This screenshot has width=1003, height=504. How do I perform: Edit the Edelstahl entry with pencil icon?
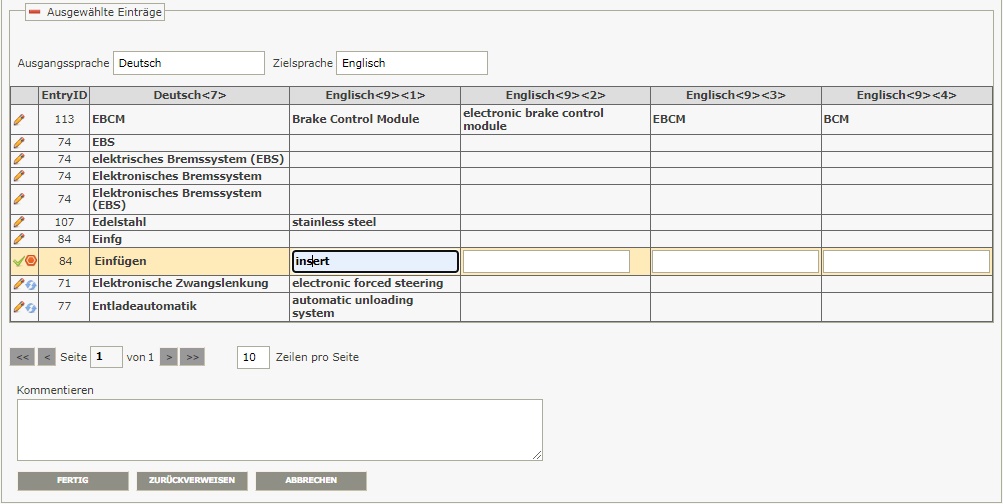pyautogui.click(x=19, y=222)
